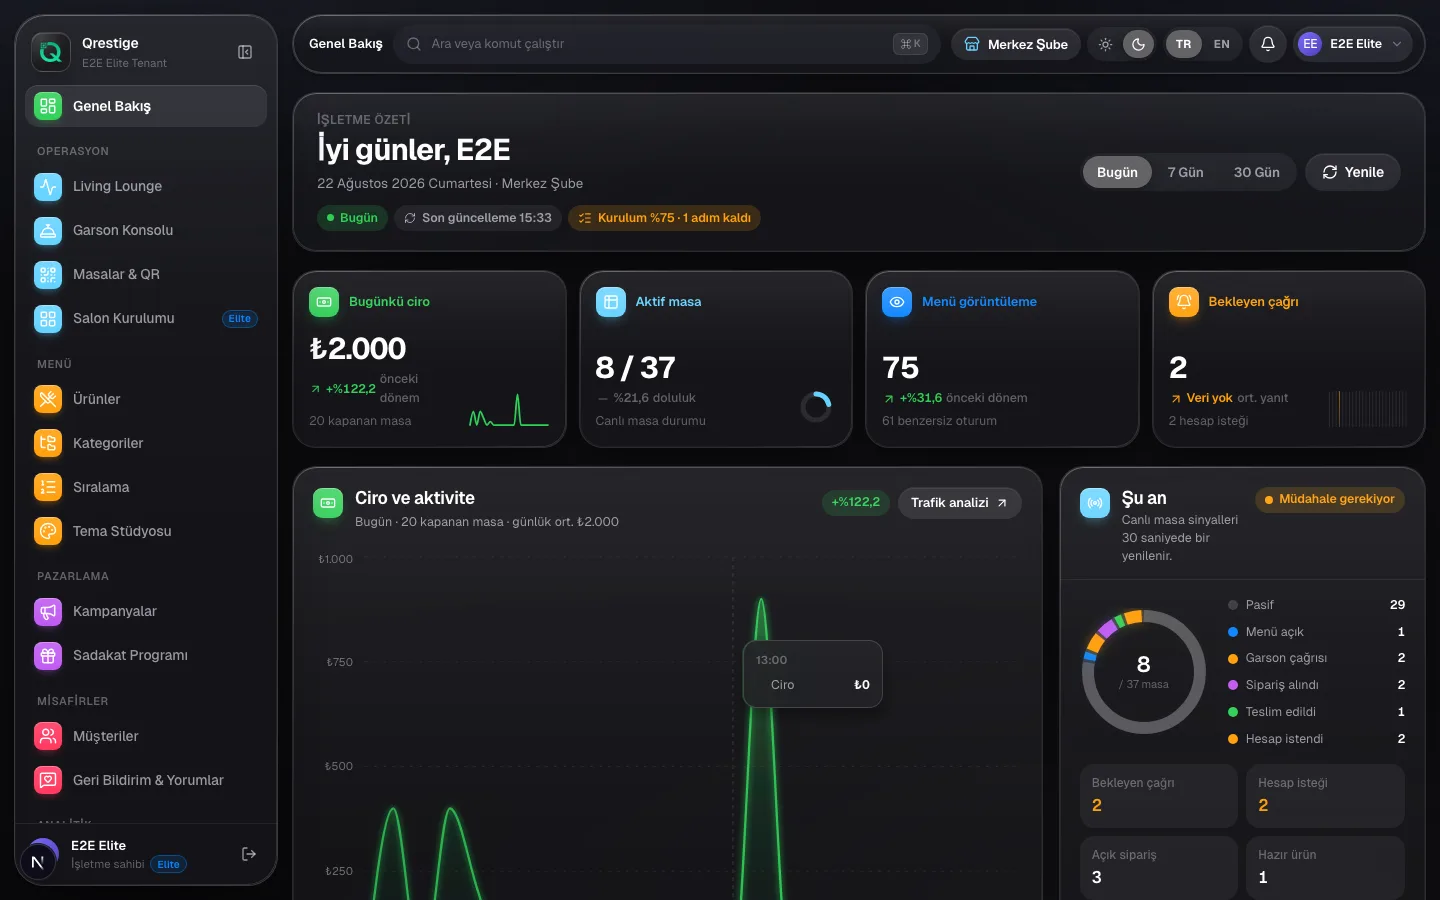Click the Bugünkü ciro card icon
Screen dimensions: 1440x900
pyautogui.click(x=324, y=302)
